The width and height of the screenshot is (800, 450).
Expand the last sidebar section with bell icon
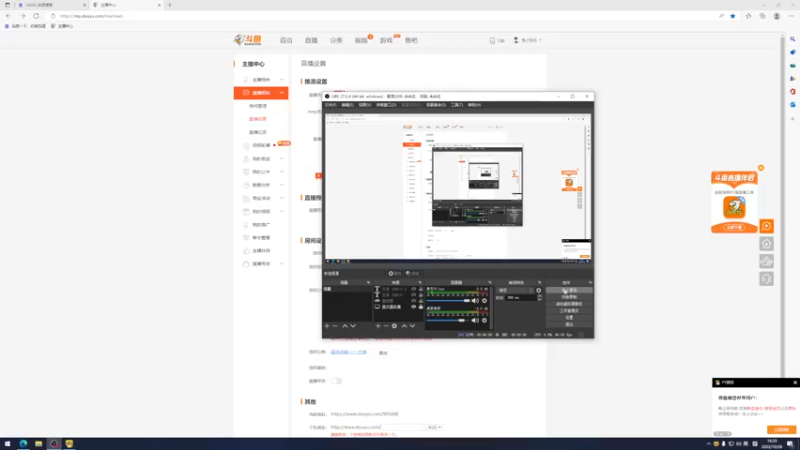282,264
